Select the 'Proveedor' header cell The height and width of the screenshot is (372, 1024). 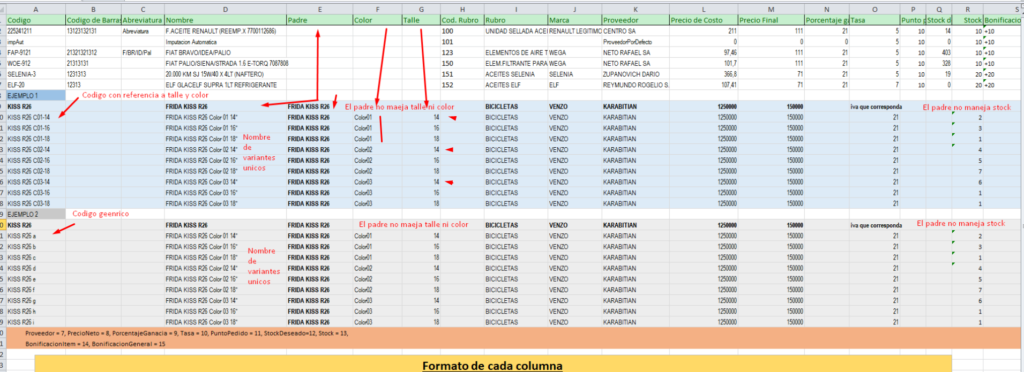point(635,20)
